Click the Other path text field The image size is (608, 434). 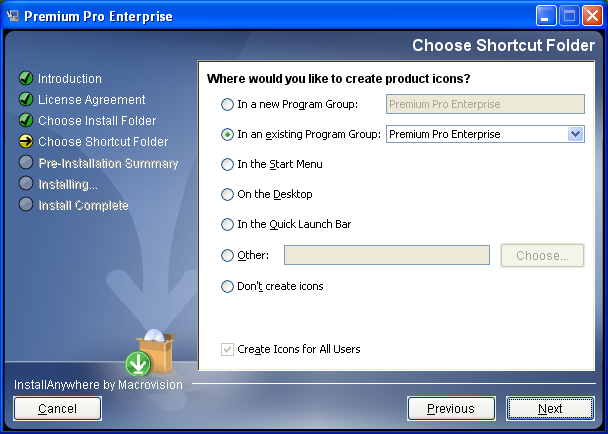387,255
